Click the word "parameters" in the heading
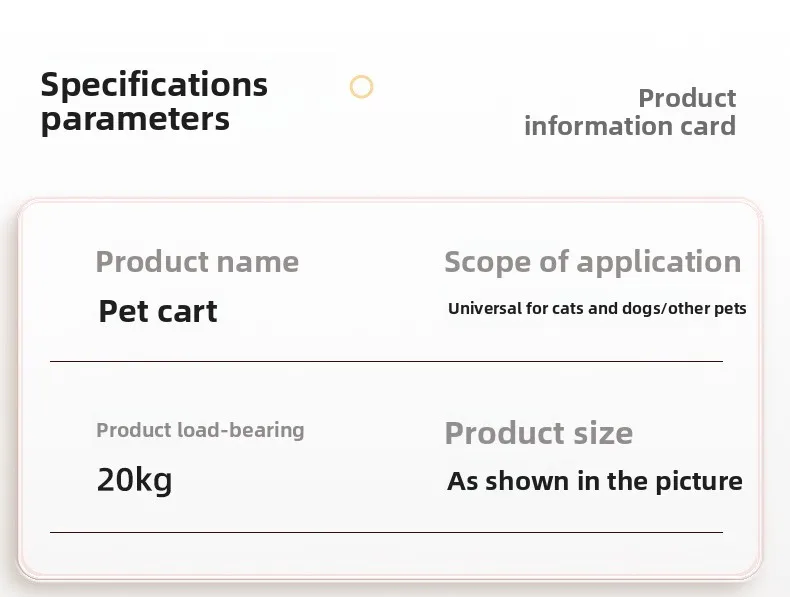Viewport: 790px width, 597px height. click(x=135, y=120)
